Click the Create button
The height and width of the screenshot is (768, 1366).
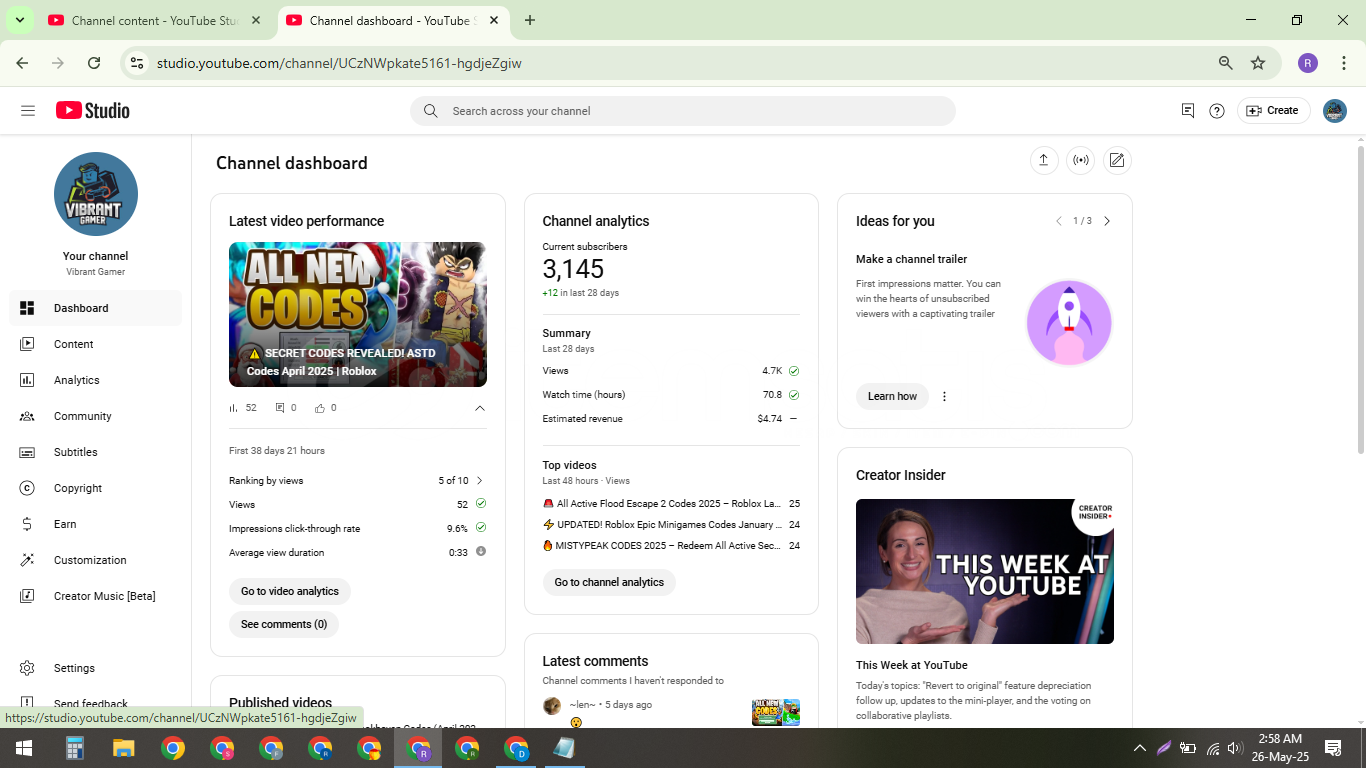tap(1273, 111)
